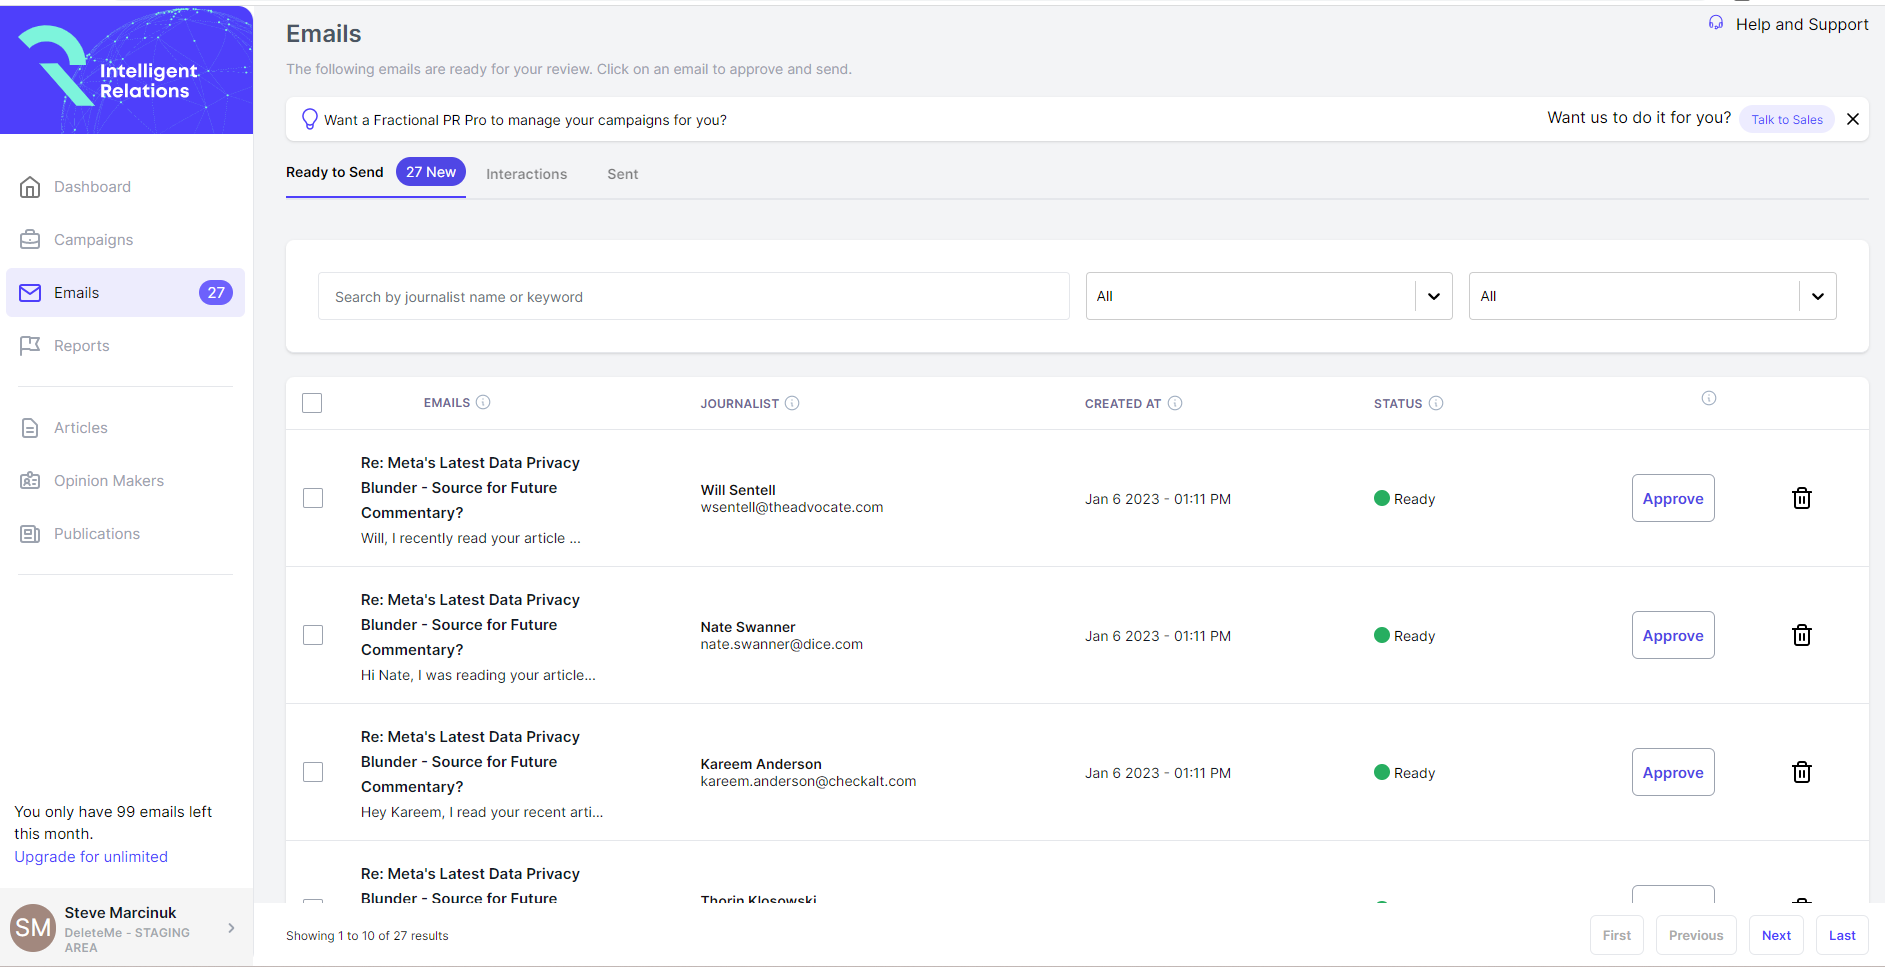Screen dimensions: 1885x967
Task: Switch to the Sent tab
Action: 622,174
